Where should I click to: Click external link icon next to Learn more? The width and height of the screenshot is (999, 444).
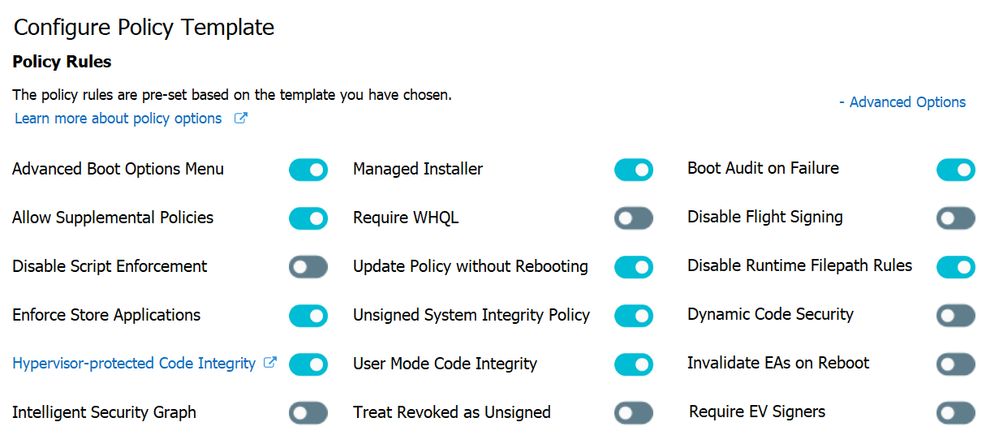click(x=240, y=119)
